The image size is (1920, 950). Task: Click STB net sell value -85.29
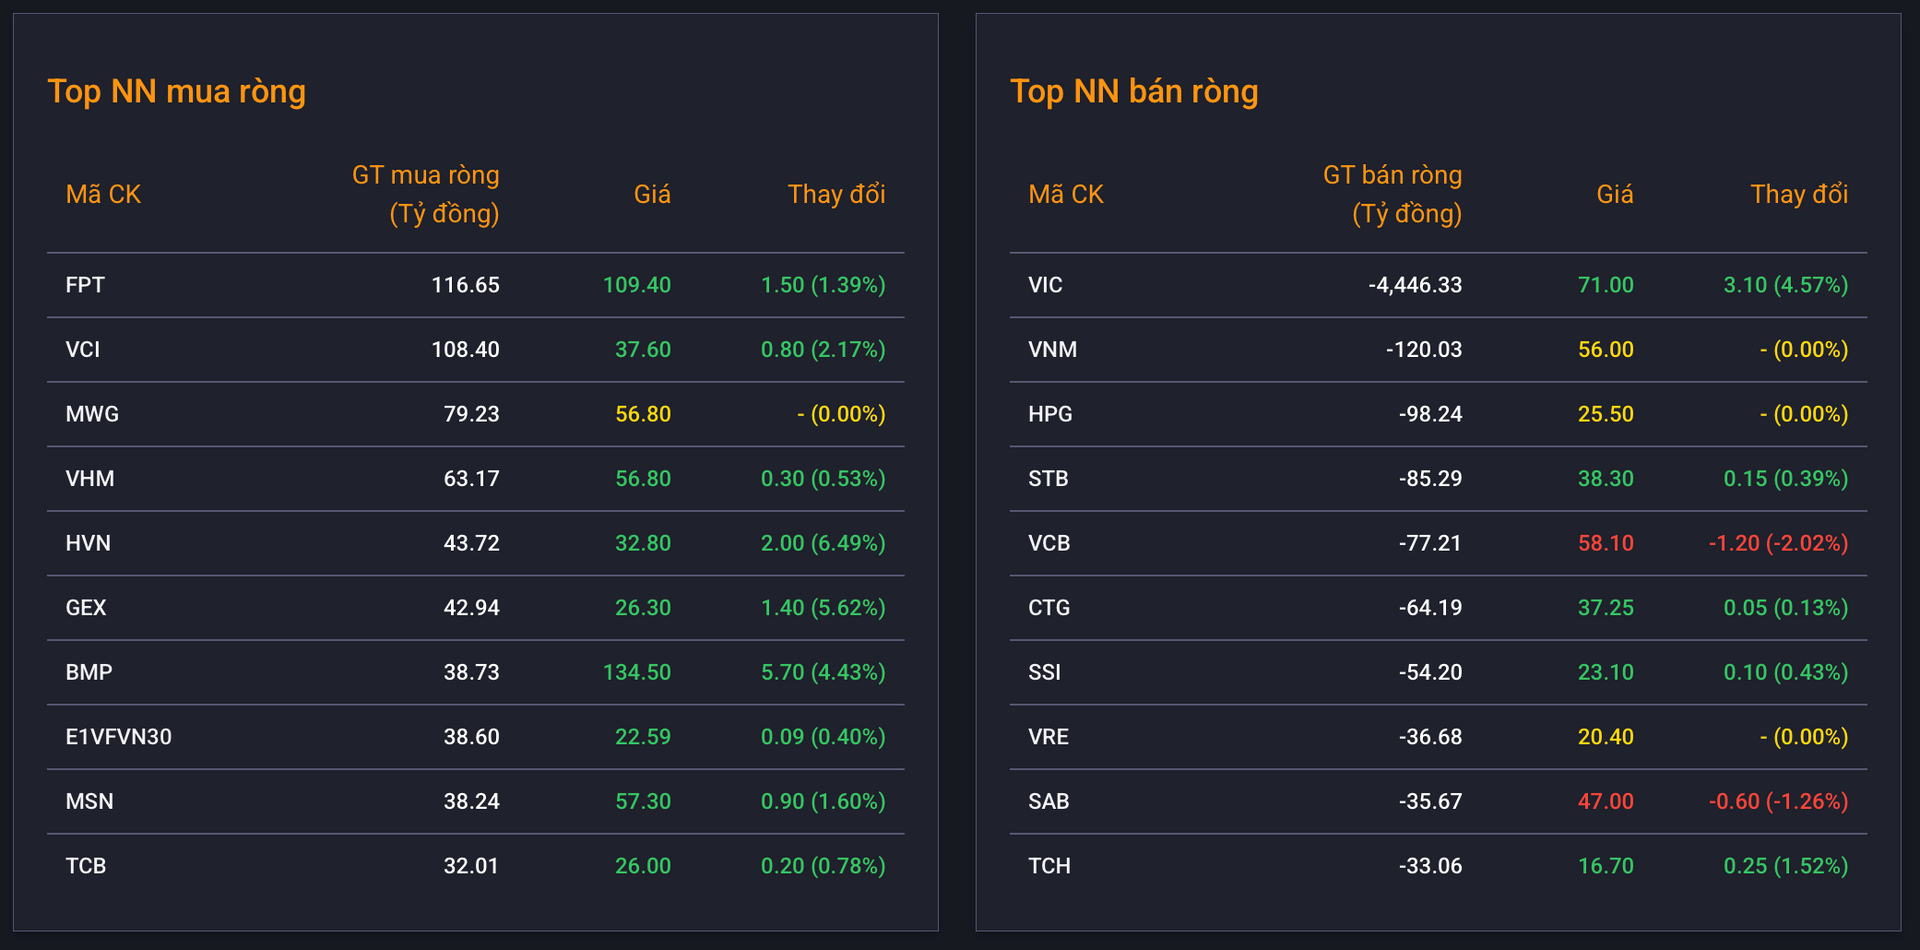pyautogui.click(x=1430, y=479)
